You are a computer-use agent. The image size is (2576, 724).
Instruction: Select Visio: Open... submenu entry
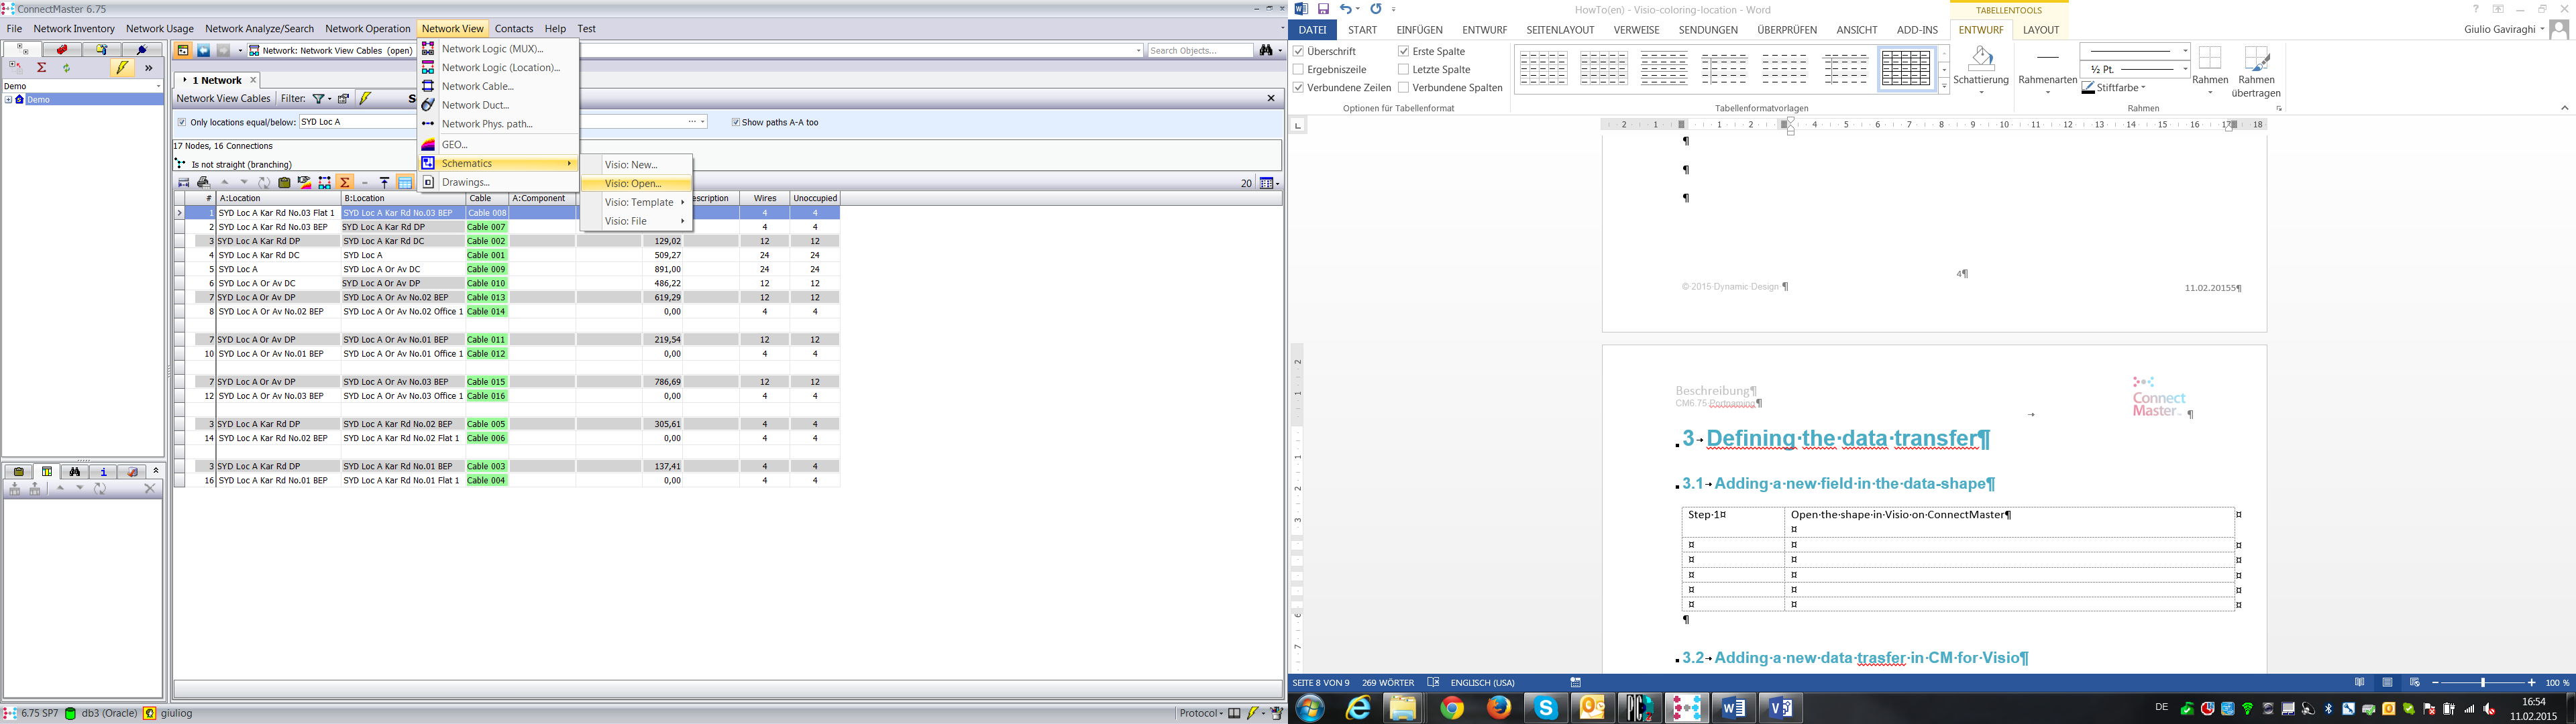point(636,183)
